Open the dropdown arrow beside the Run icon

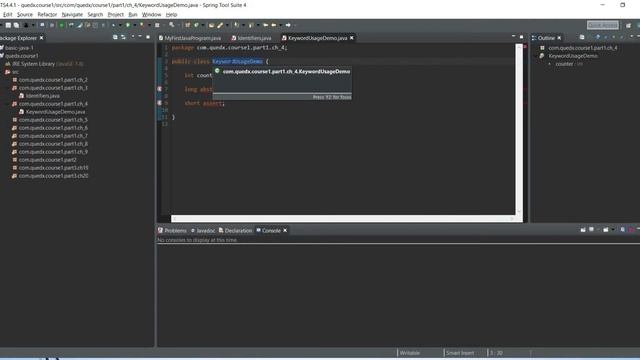[x=134, y=25]
